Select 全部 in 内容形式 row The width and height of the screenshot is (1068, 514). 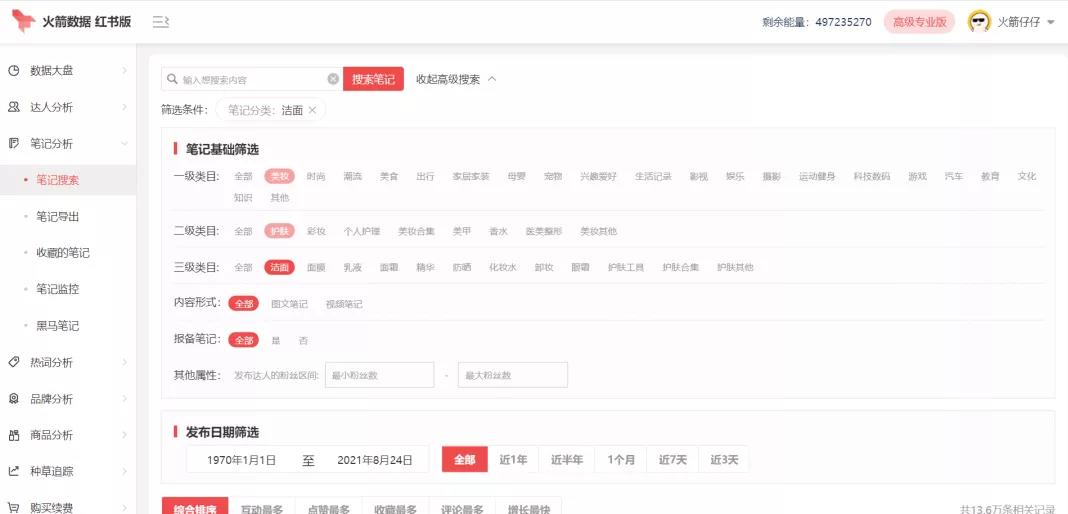(243, 304)
